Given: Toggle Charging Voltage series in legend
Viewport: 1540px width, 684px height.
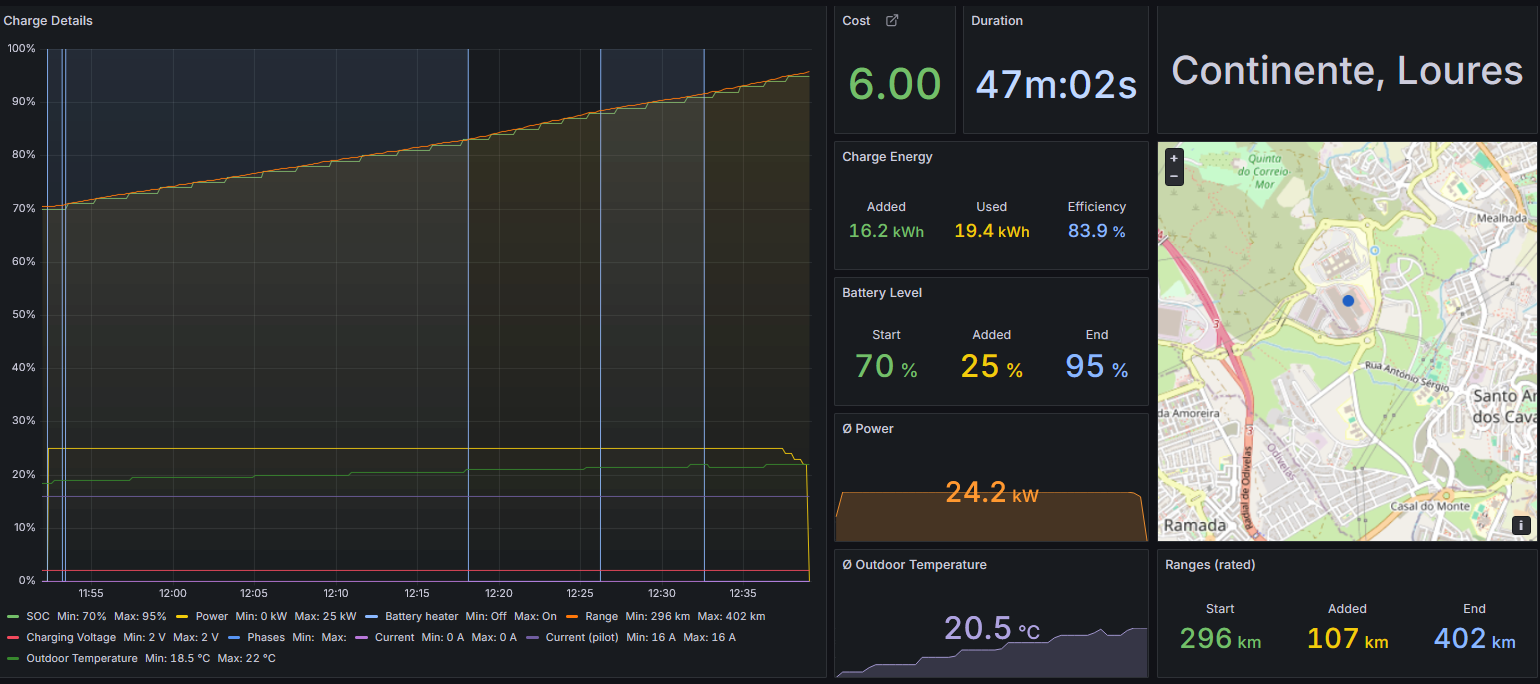Looking at the screenshot, I should pyautogui.click(x=71, y=637).
